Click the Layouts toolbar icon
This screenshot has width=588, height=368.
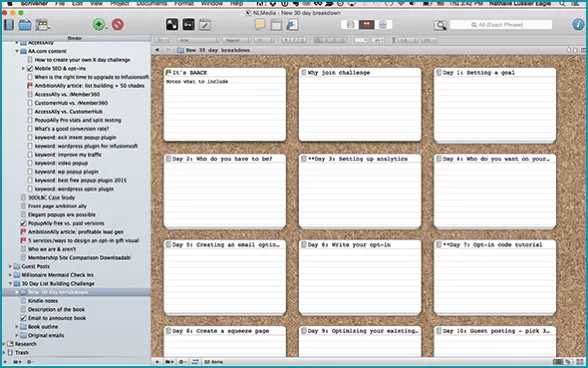click(42, 25)
